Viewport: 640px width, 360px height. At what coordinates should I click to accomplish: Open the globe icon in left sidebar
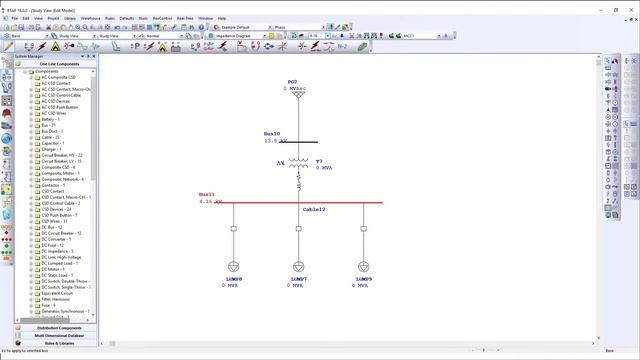[x=7, y=138]
